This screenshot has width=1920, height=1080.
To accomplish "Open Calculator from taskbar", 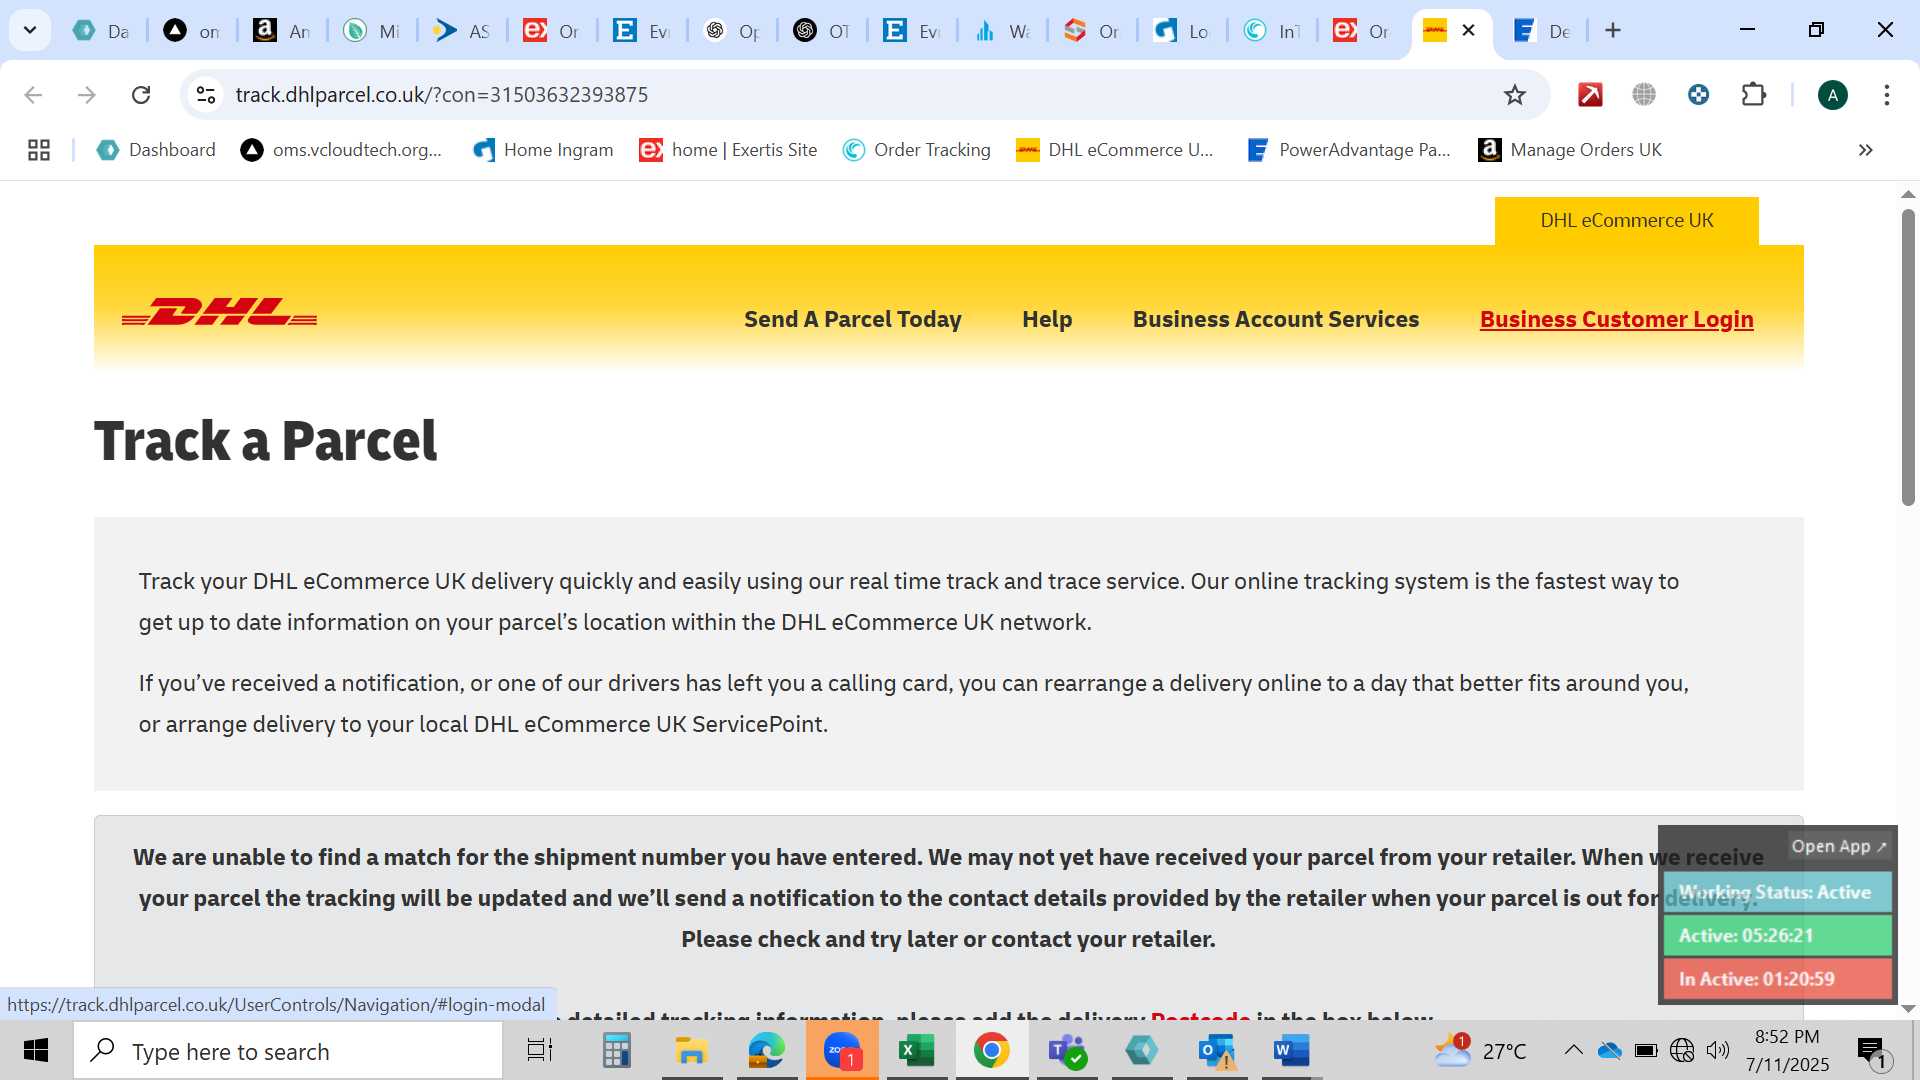I will point(616,1051).
